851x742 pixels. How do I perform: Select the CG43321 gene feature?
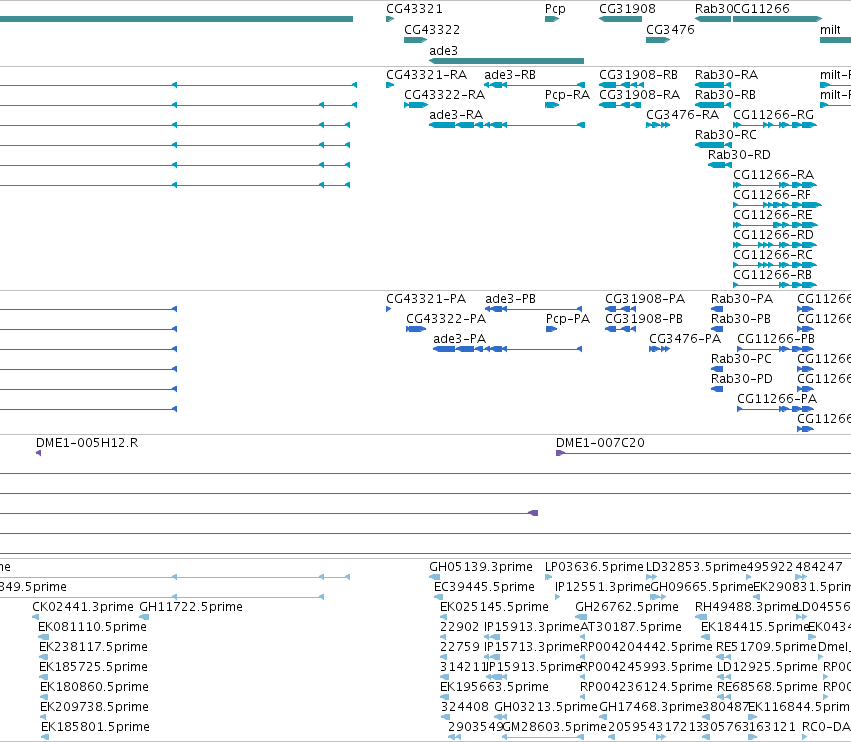pyautogui.click(x=390, y=19)
